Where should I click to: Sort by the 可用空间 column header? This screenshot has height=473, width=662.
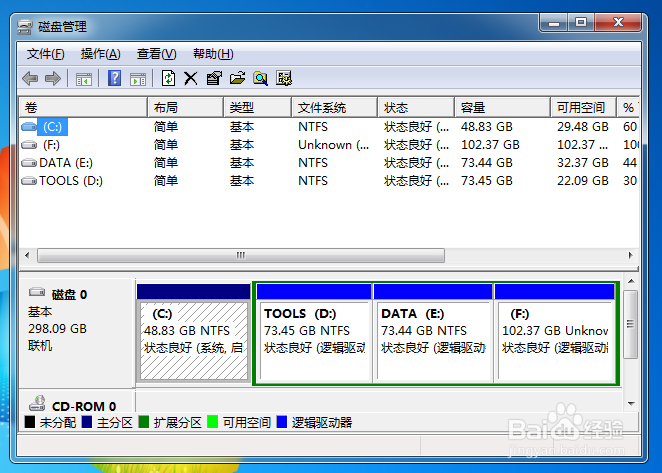[584, 108]
